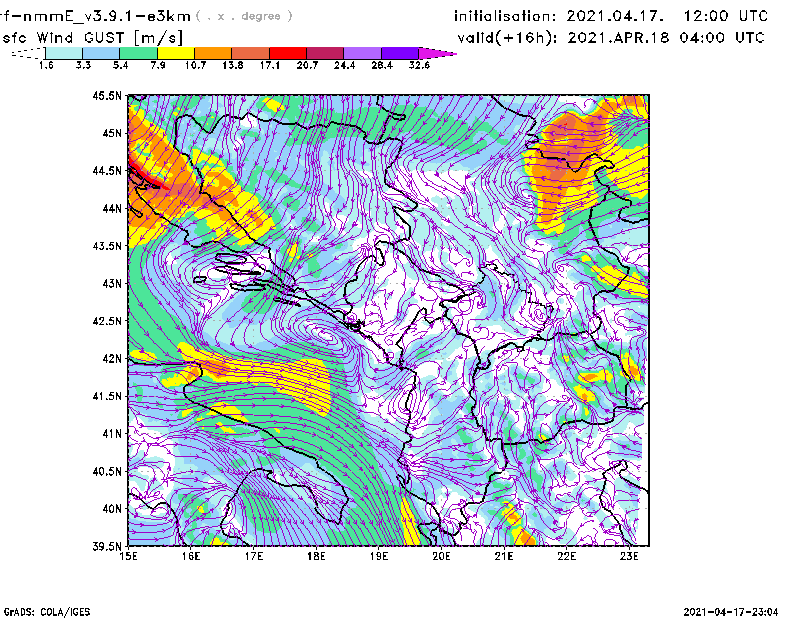The height and width of the screenshot is (618, 800).
Task: Click the '22E' longitude label
Action: (566, 556)
